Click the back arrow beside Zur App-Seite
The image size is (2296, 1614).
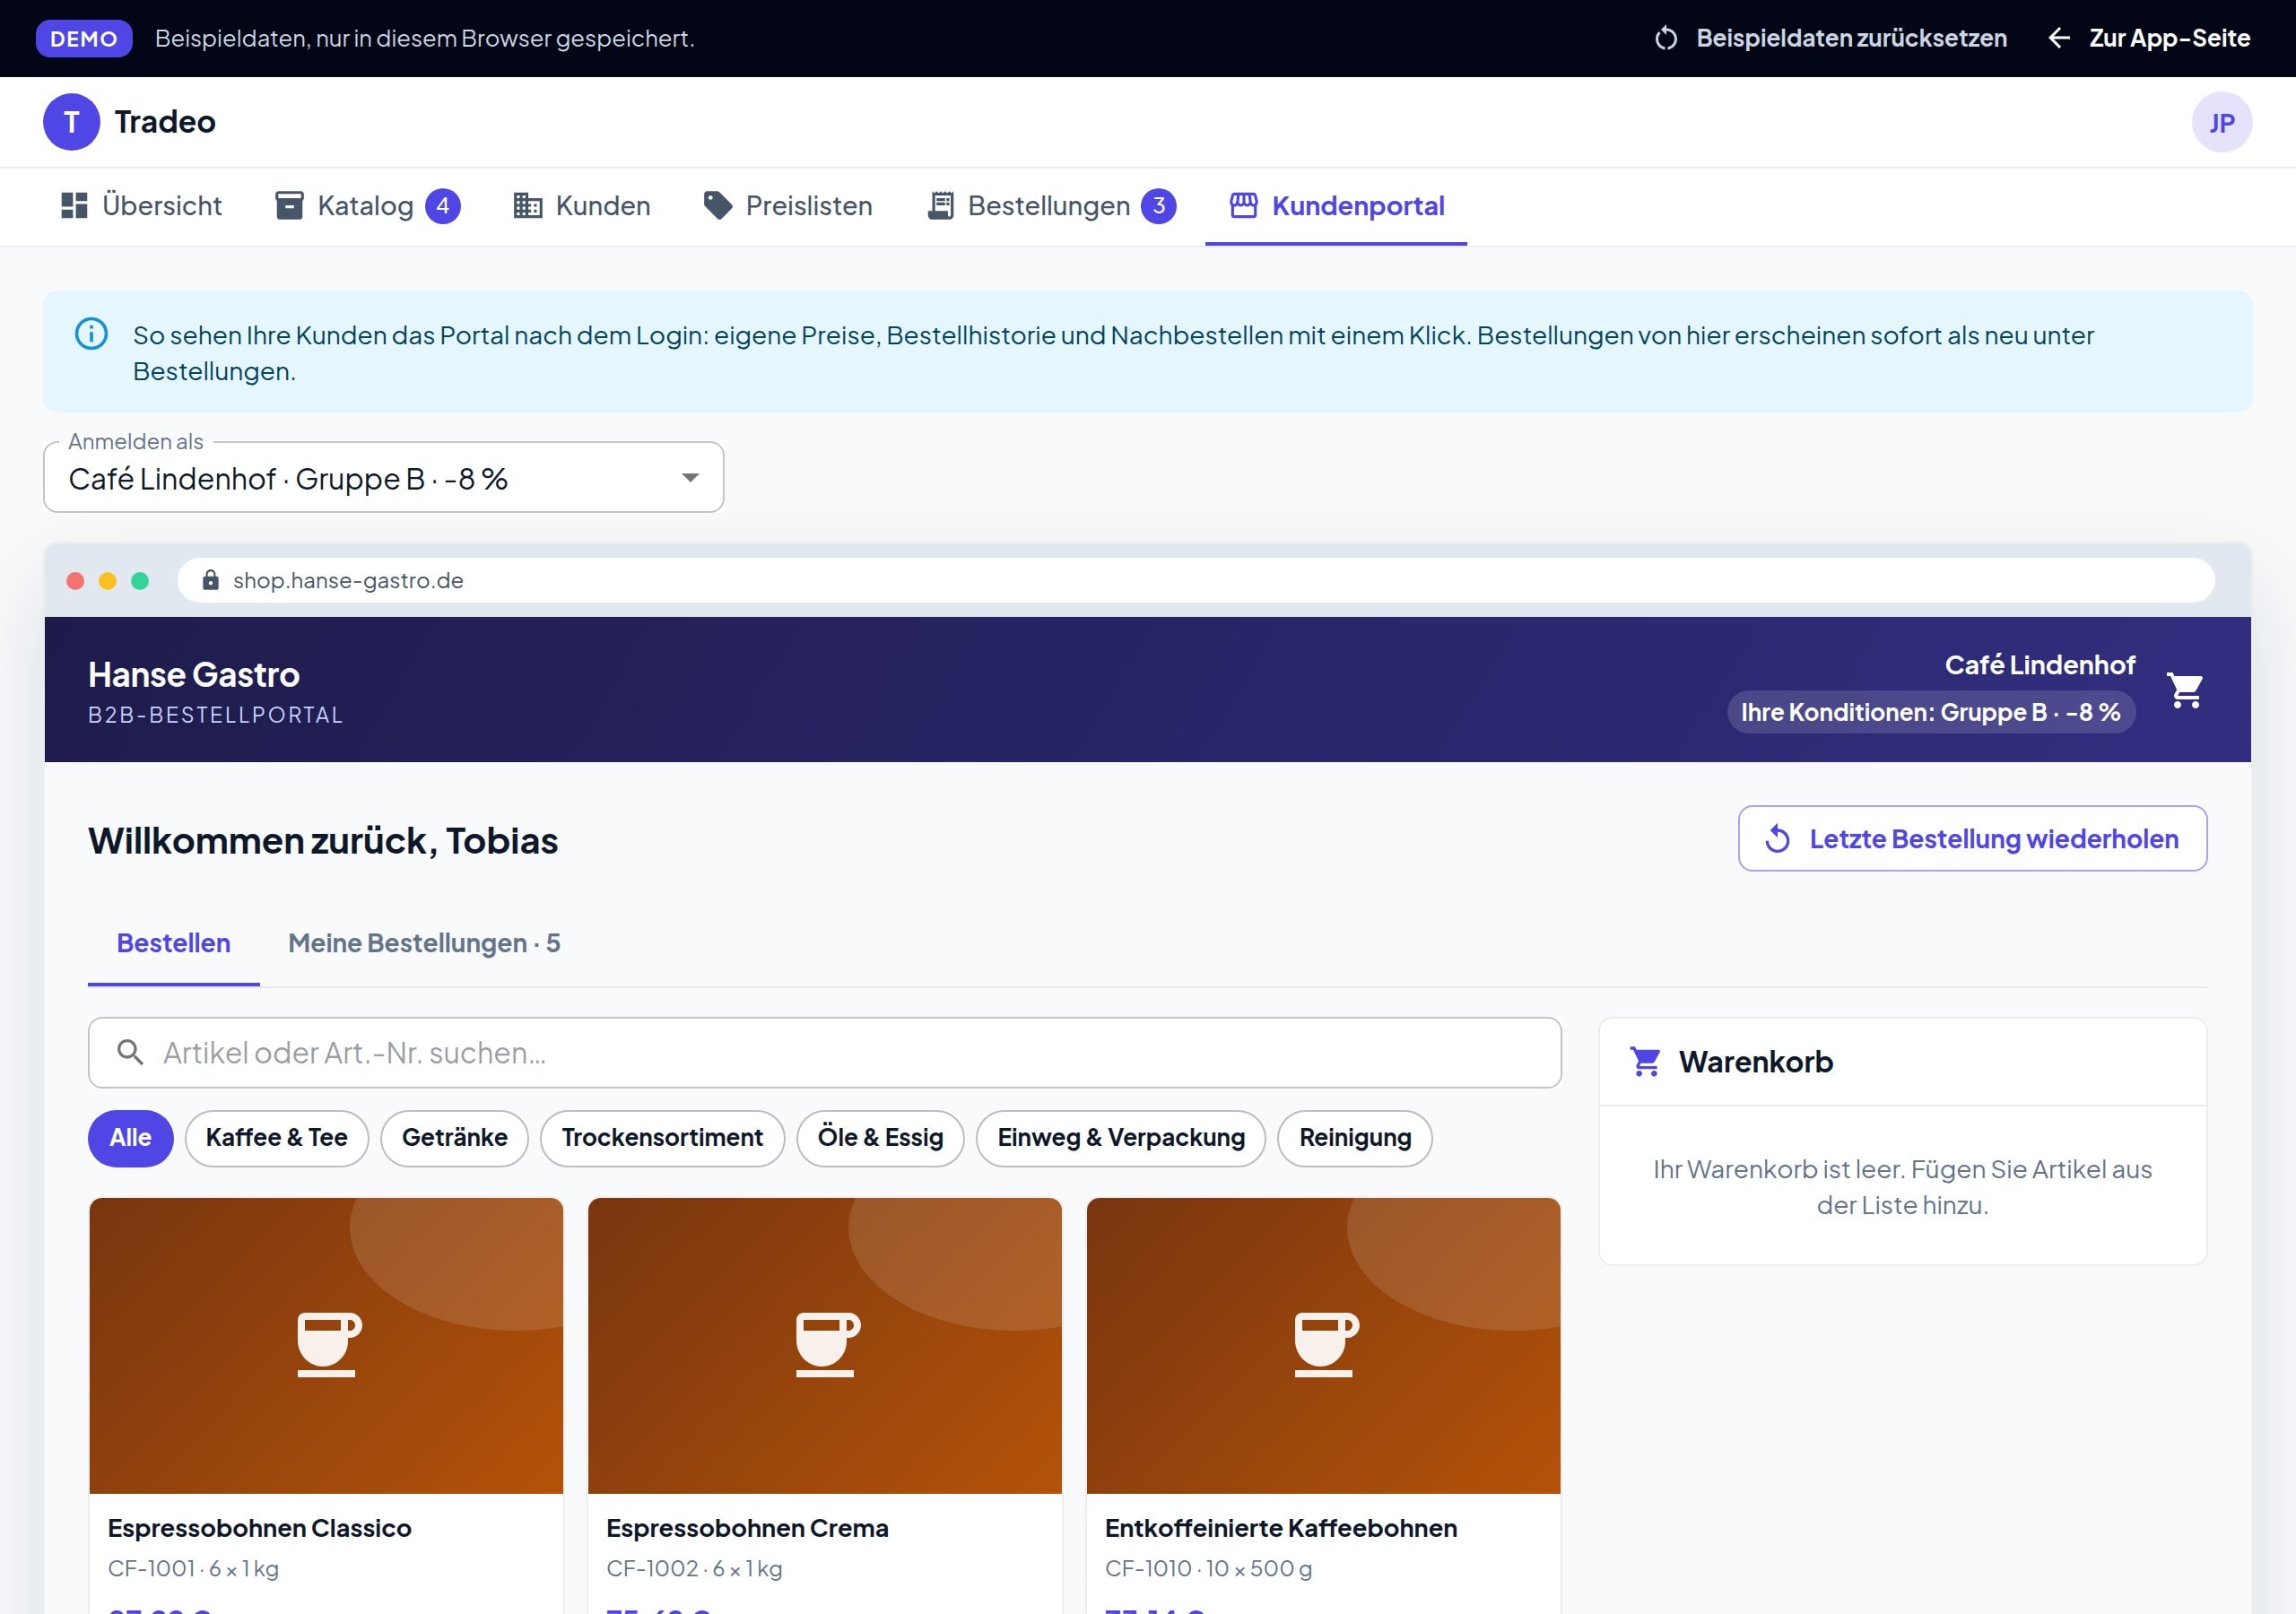(x=2058, y=38)
